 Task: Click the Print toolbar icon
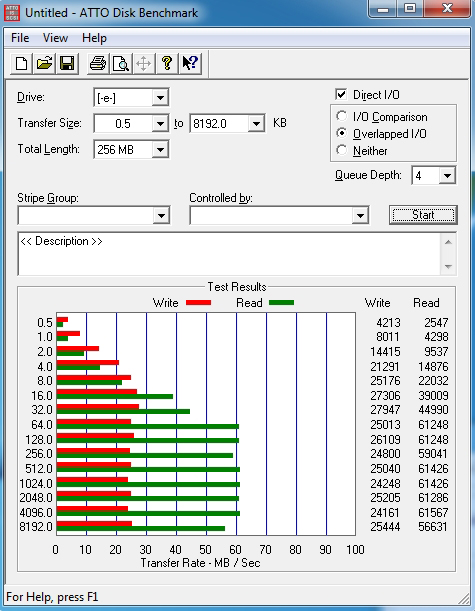[x=98, y=63]
